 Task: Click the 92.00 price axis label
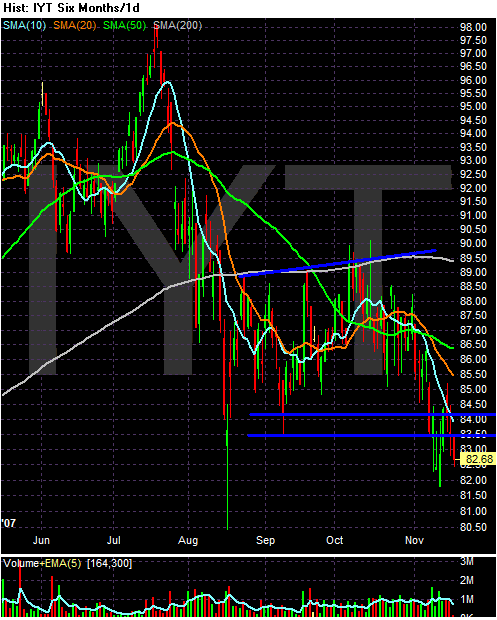pyautogui.click(x=473, y=188)
